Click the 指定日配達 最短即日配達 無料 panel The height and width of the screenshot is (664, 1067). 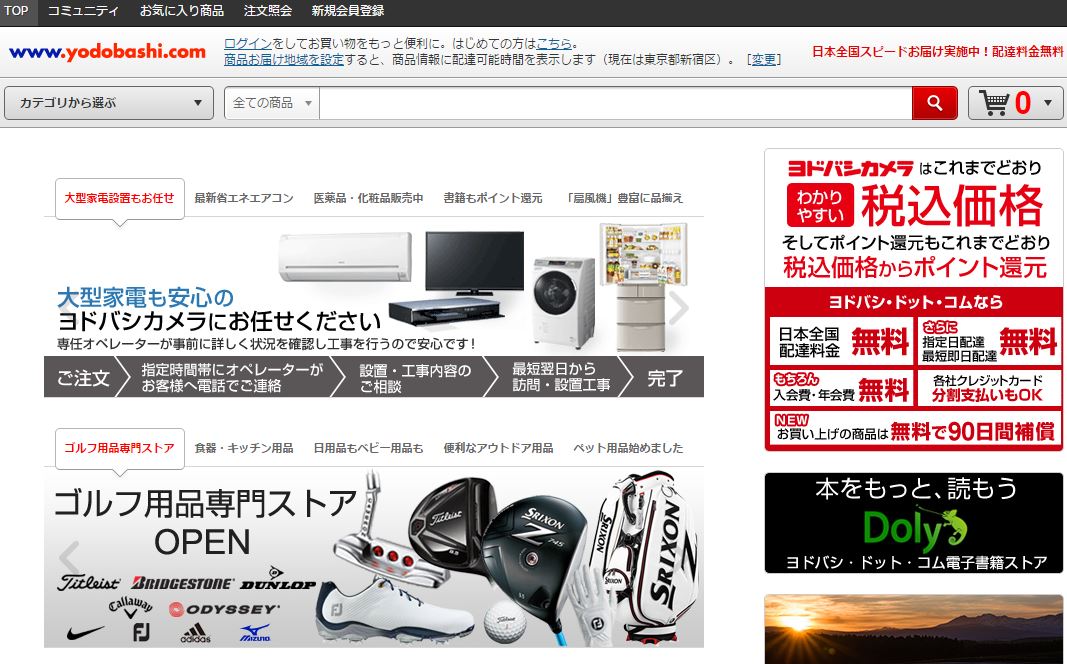pos(988,342)
